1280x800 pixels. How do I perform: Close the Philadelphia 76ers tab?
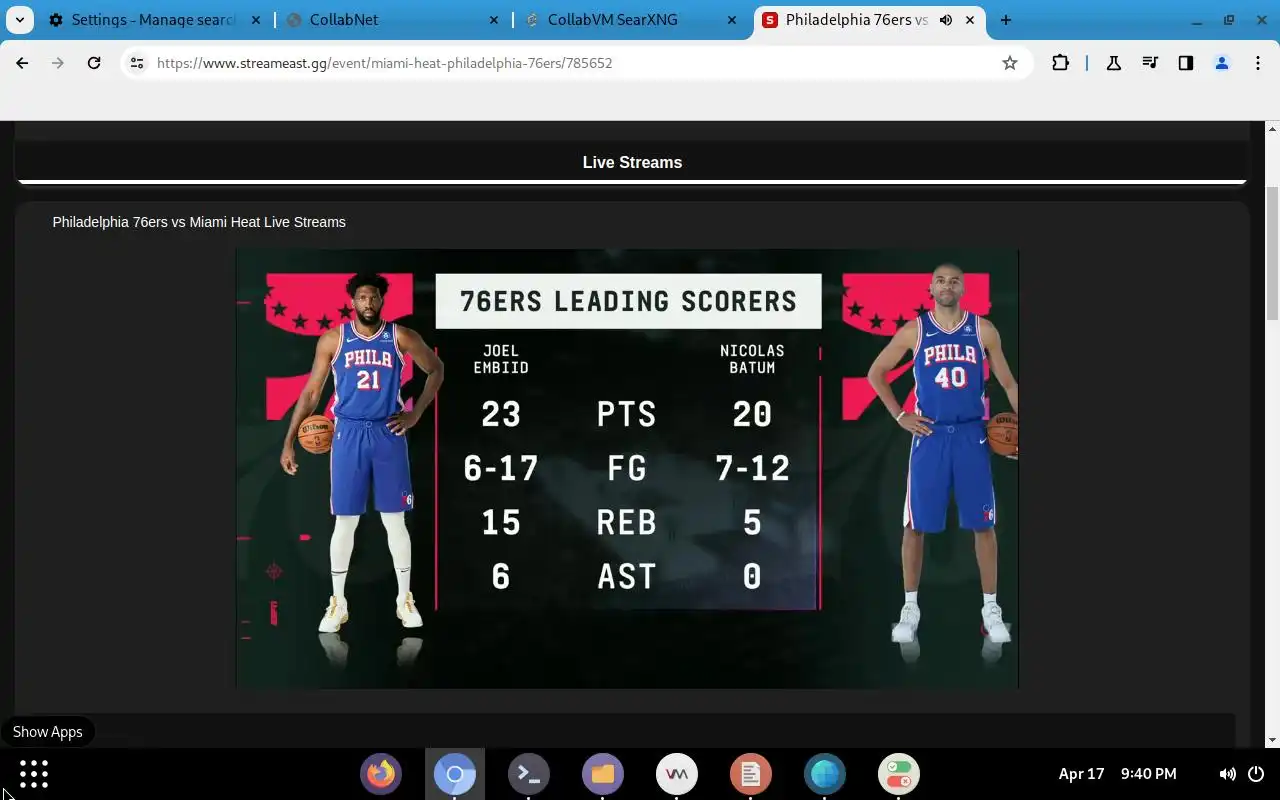click(x=970, y=20)
